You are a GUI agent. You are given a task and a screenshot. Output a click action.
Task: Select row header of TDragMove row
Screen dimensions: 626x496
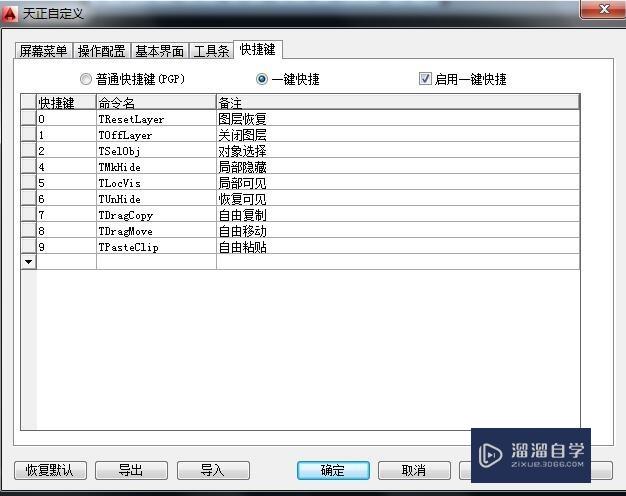[28, 230]
